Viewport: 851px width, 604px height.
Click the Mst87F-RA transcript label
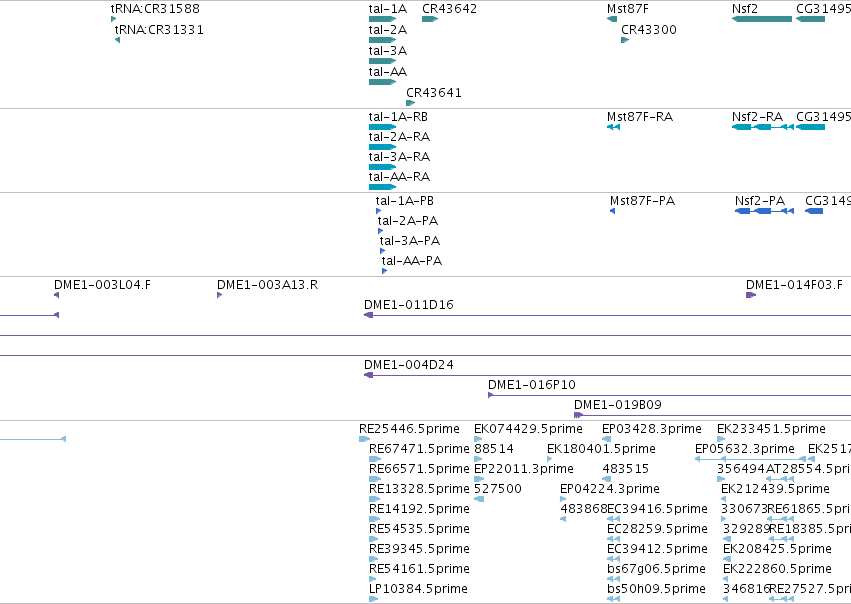click(x=640, y=117)
